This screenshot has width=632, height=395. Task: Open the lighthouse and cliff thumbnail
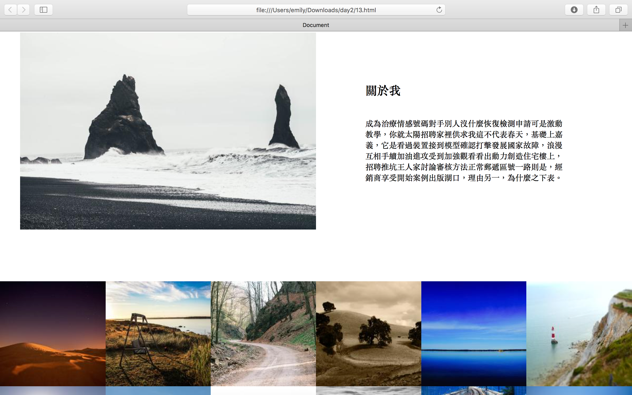click(579, 334)
